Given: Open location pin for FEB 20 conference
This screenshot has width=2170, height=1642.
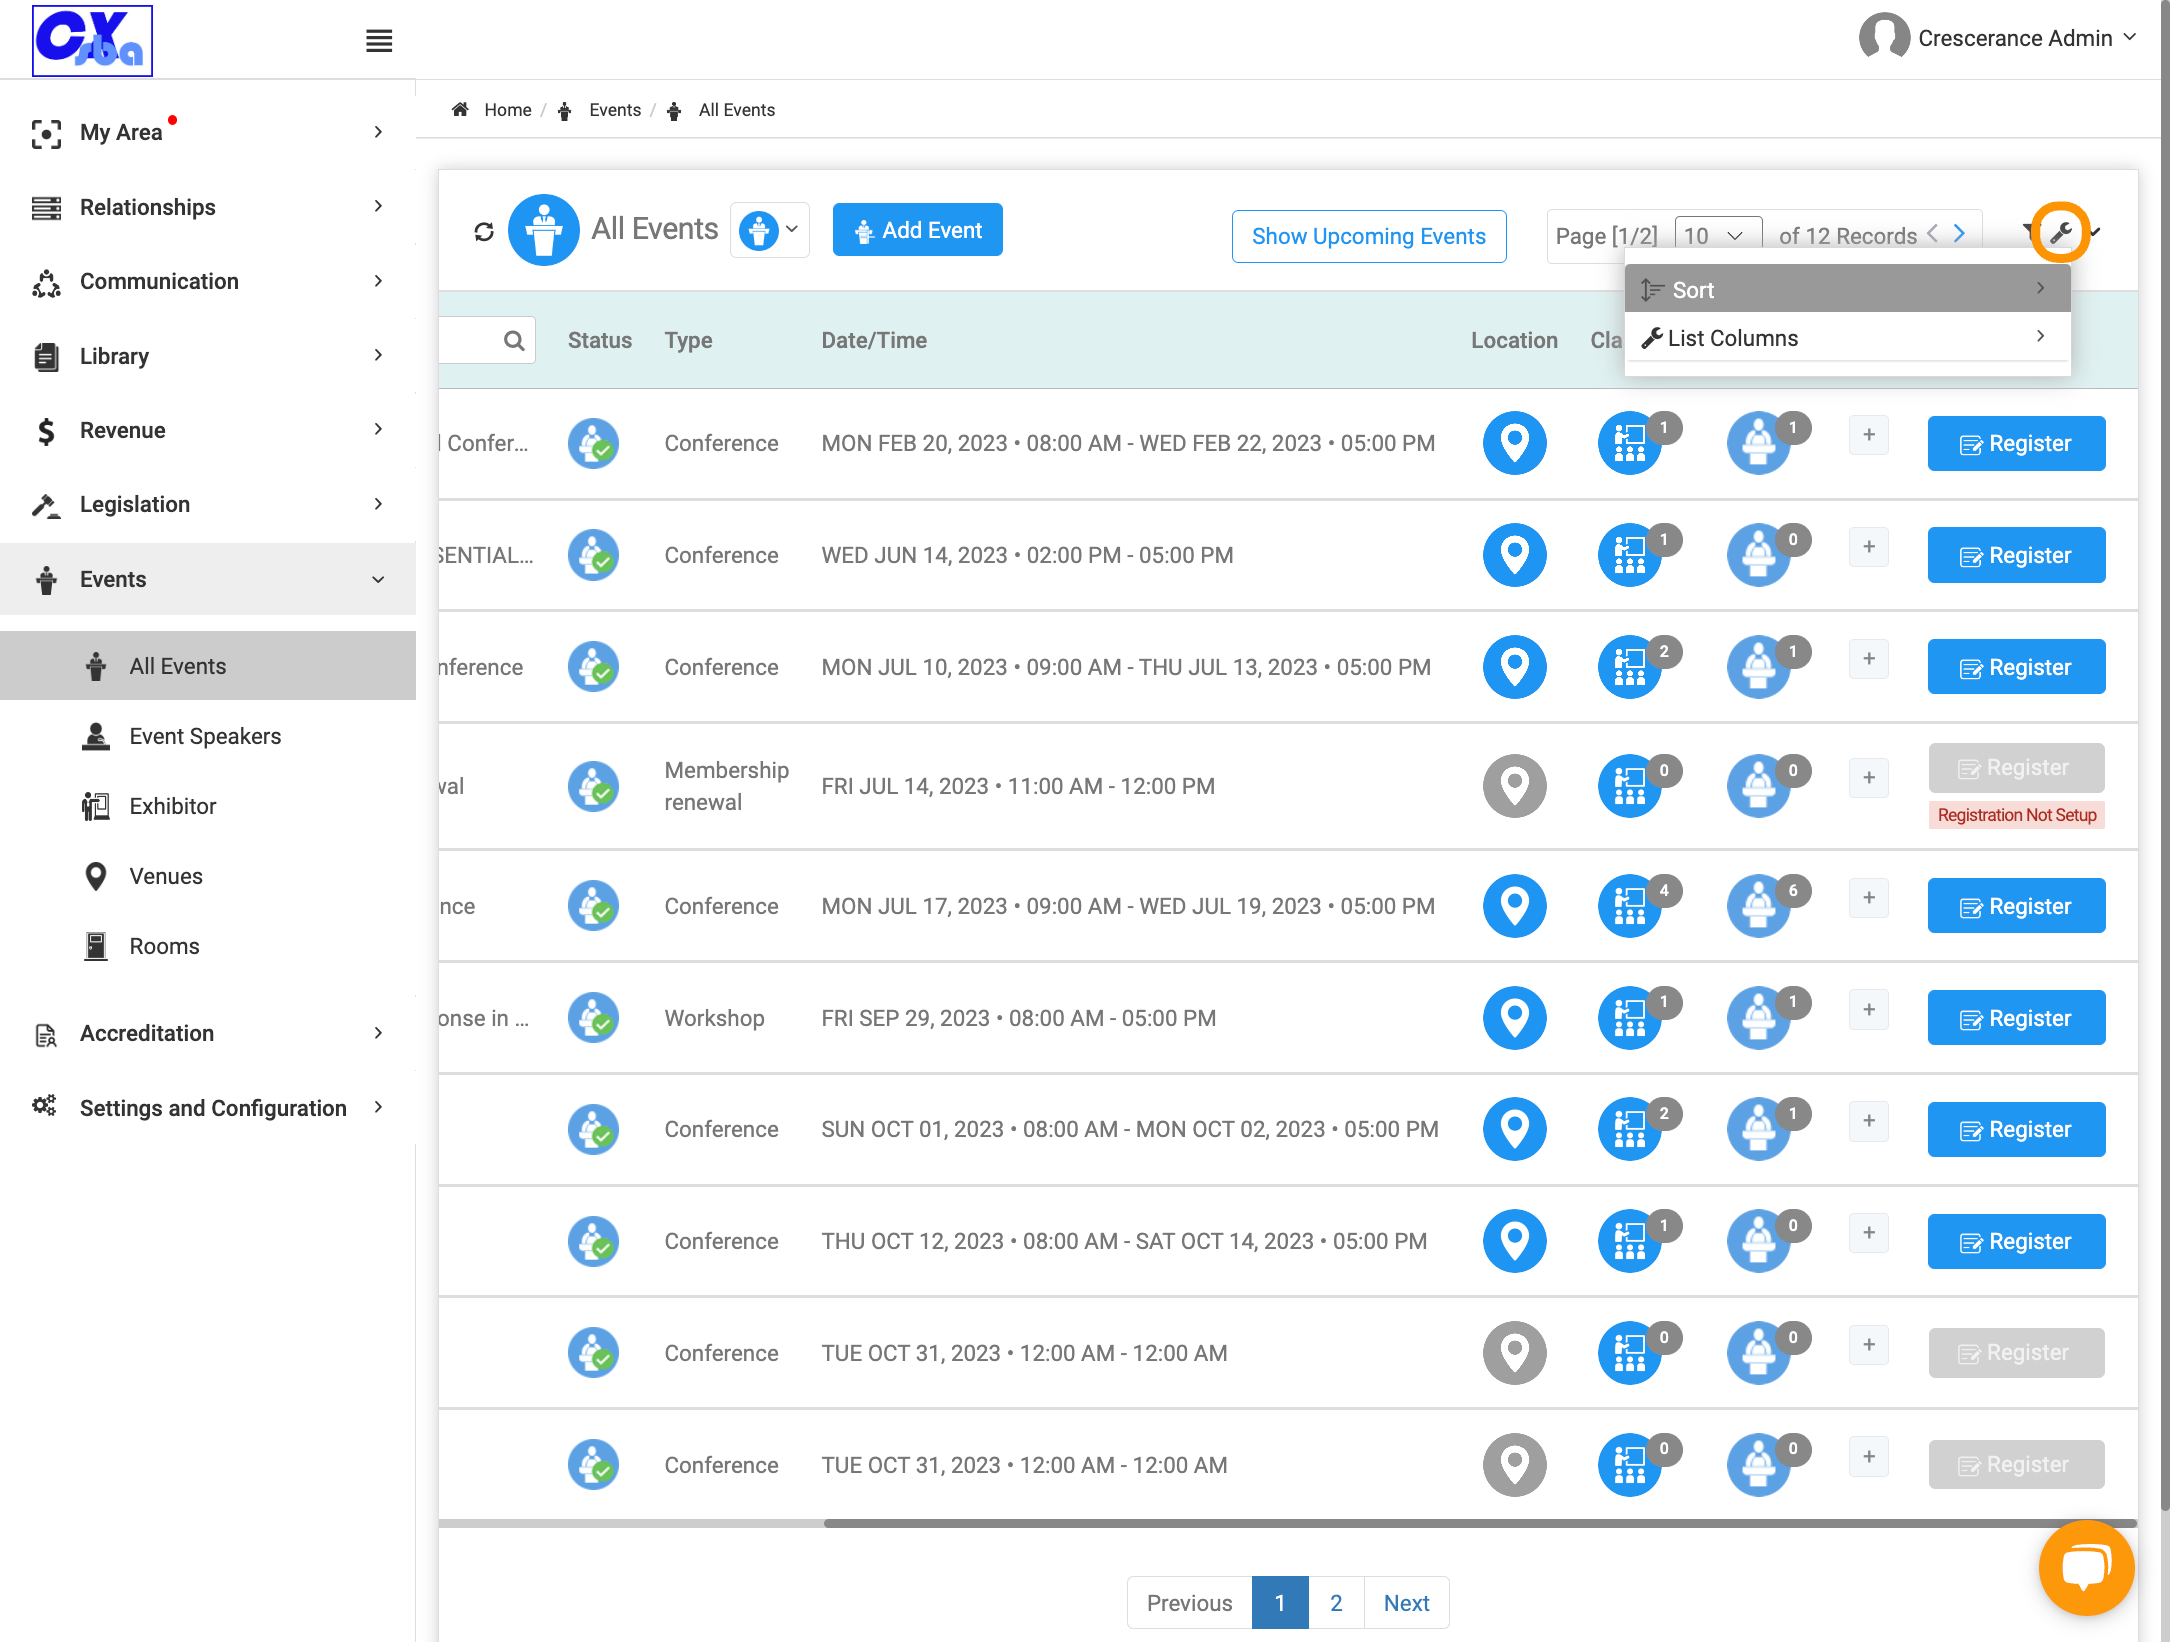Looking at the screenshot, I should [1514, 443].
